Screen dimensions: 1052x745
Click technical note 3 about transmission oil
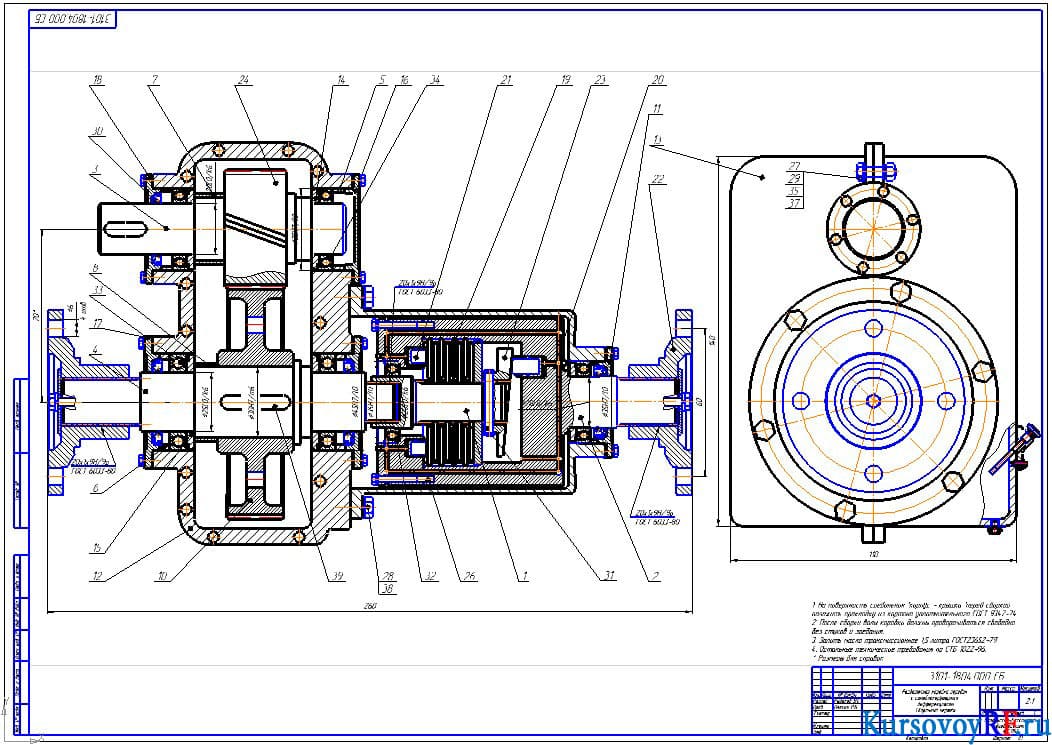click(x=904, y=641)
